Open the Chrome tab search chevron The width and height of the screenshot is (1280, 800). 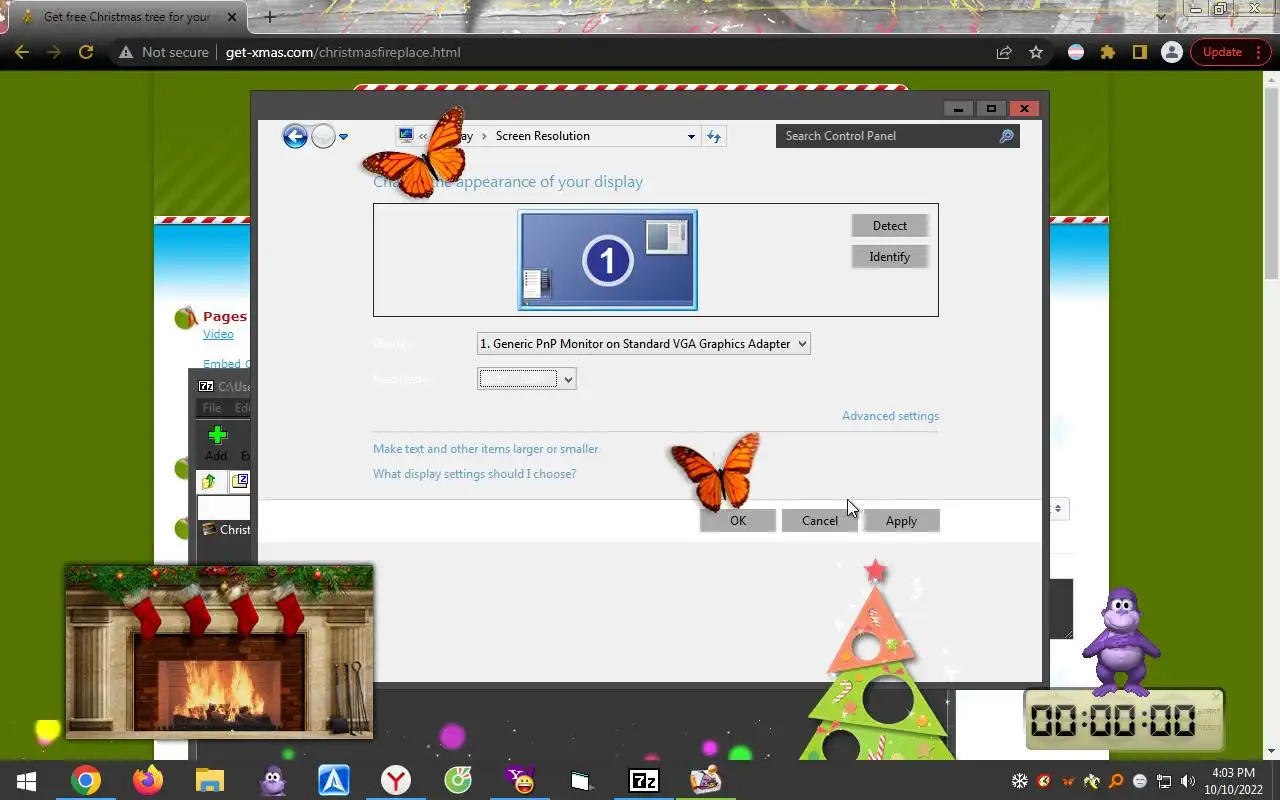[1160, 17]
